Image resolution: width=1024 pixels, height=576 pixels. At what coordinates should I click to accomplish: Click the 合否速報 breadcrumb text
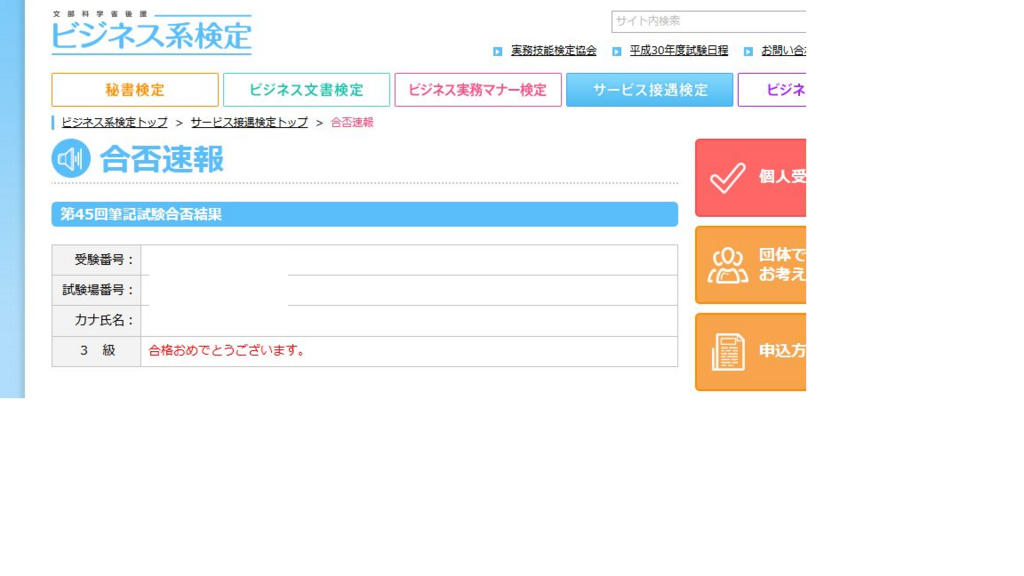[352, 122]
